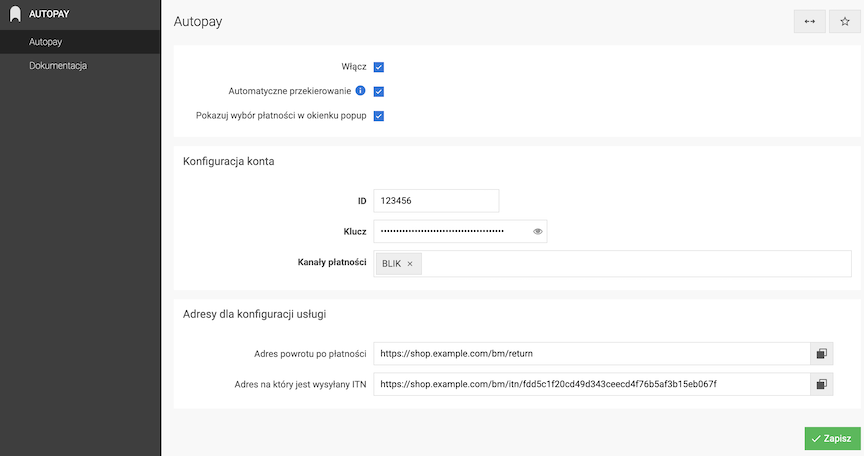
Task: Toggle Pokazuj wybór płatności w okienku popup
Action: point(379,116)
